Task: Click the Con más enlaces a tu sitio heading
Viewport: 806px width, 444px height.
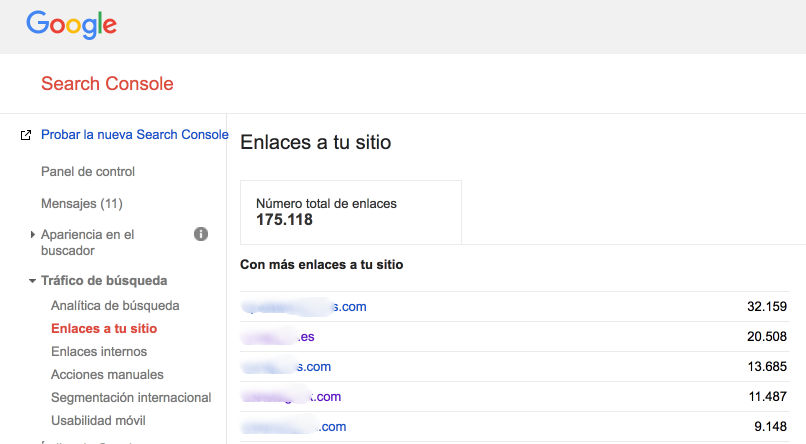Action: pyautogui.click(x=322, y=265)
